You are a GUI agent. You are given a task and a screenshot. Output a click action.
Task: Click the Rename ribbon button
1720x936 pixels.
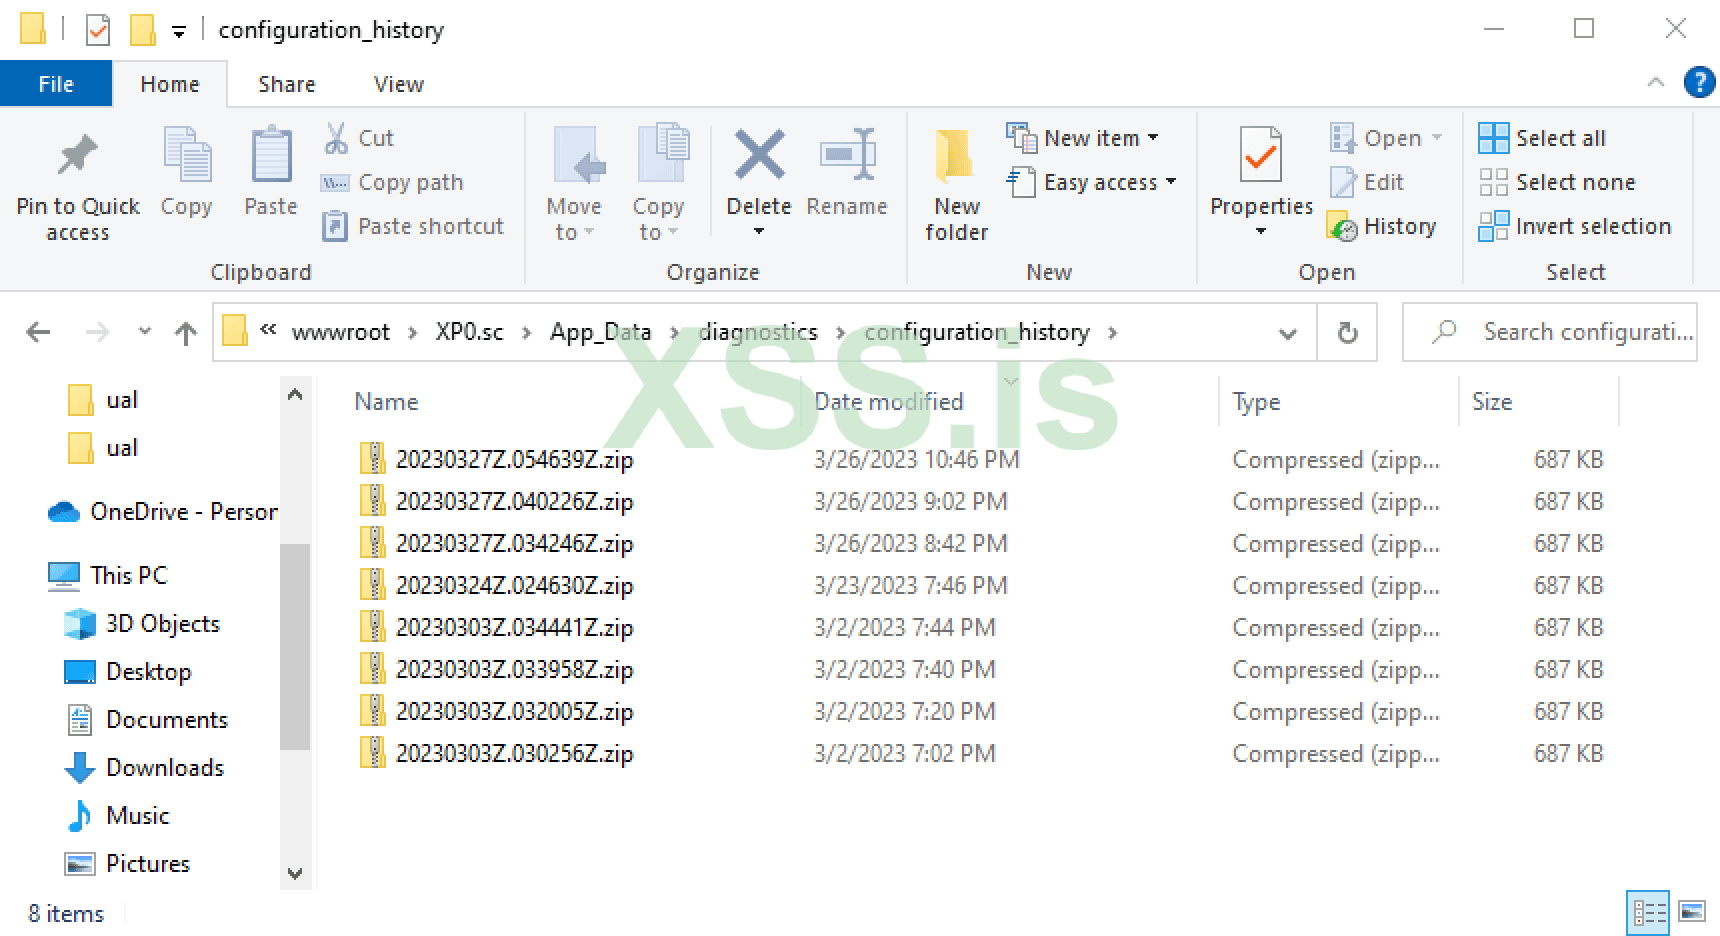click(x=847, y=172)
